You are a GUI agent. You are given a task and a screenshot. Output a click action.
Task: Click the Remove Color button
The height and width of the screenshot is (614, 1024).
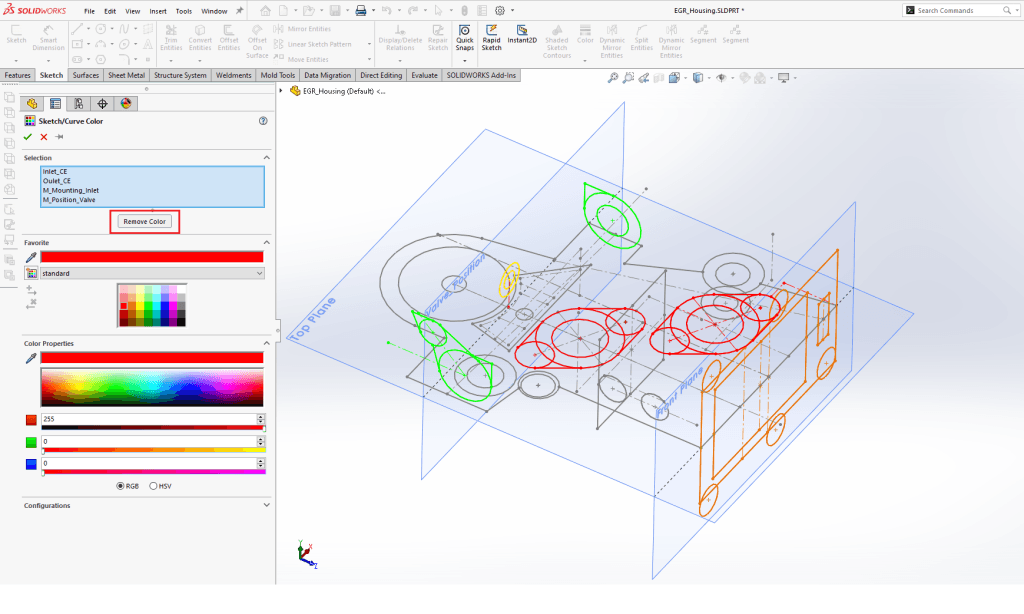pos(145,221)
